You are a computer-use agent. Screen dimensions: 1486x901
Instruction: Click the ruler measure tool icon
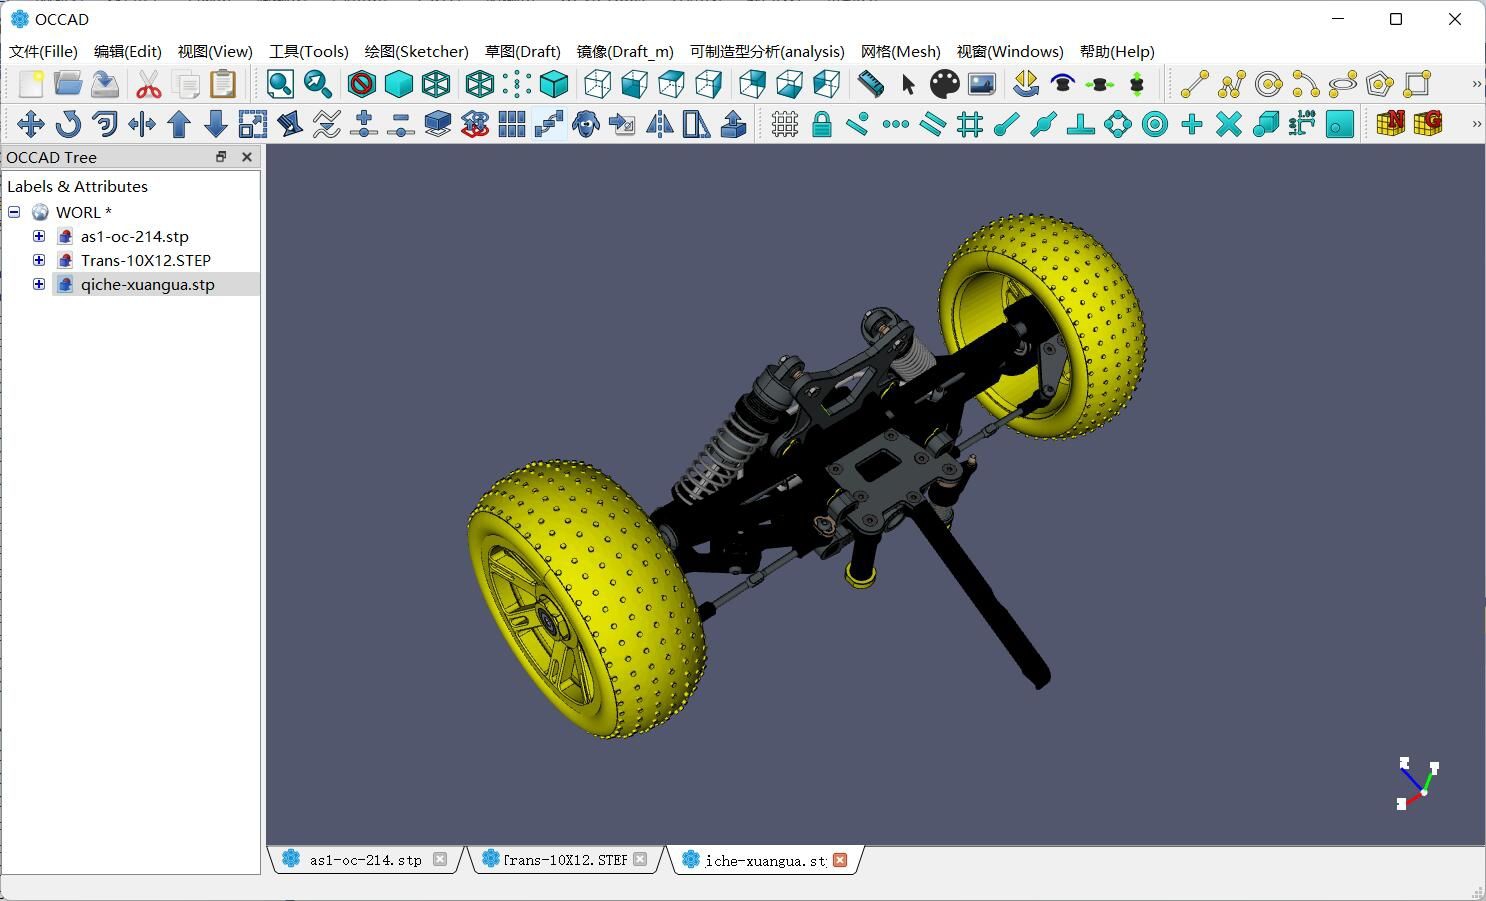point(871,84)
